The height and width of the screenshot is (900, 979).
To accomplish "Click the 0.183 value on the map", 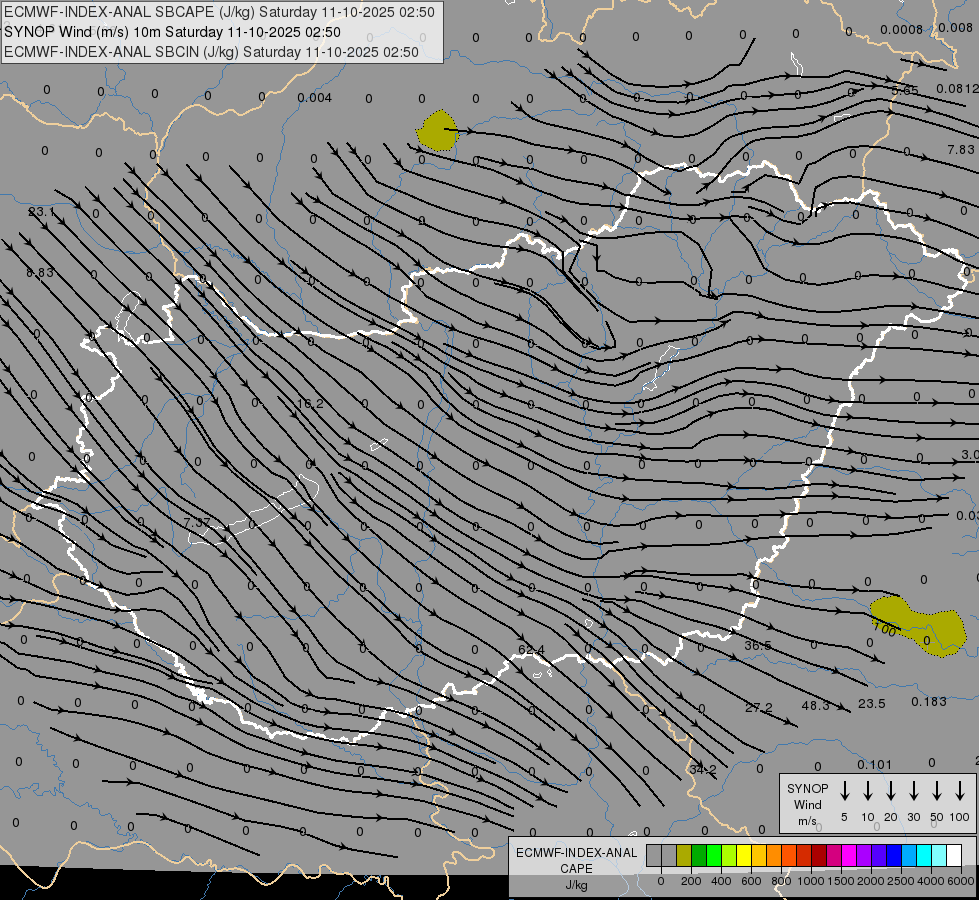I will coord(929,702).
